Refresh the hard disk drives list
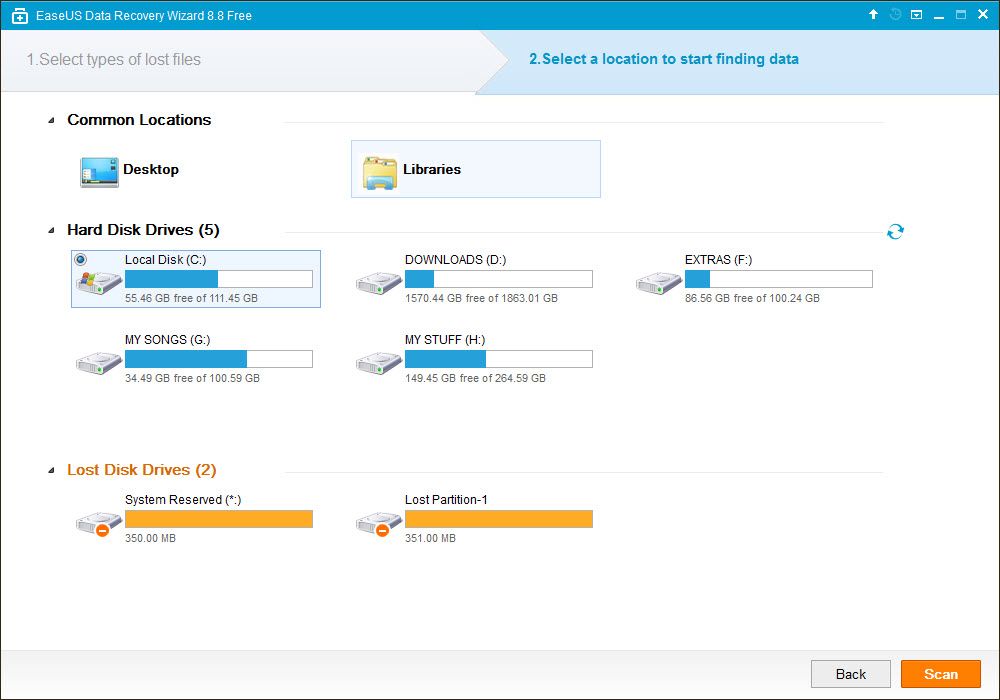The width and height of the screenshot is (1000, 700). pos(895,231)
